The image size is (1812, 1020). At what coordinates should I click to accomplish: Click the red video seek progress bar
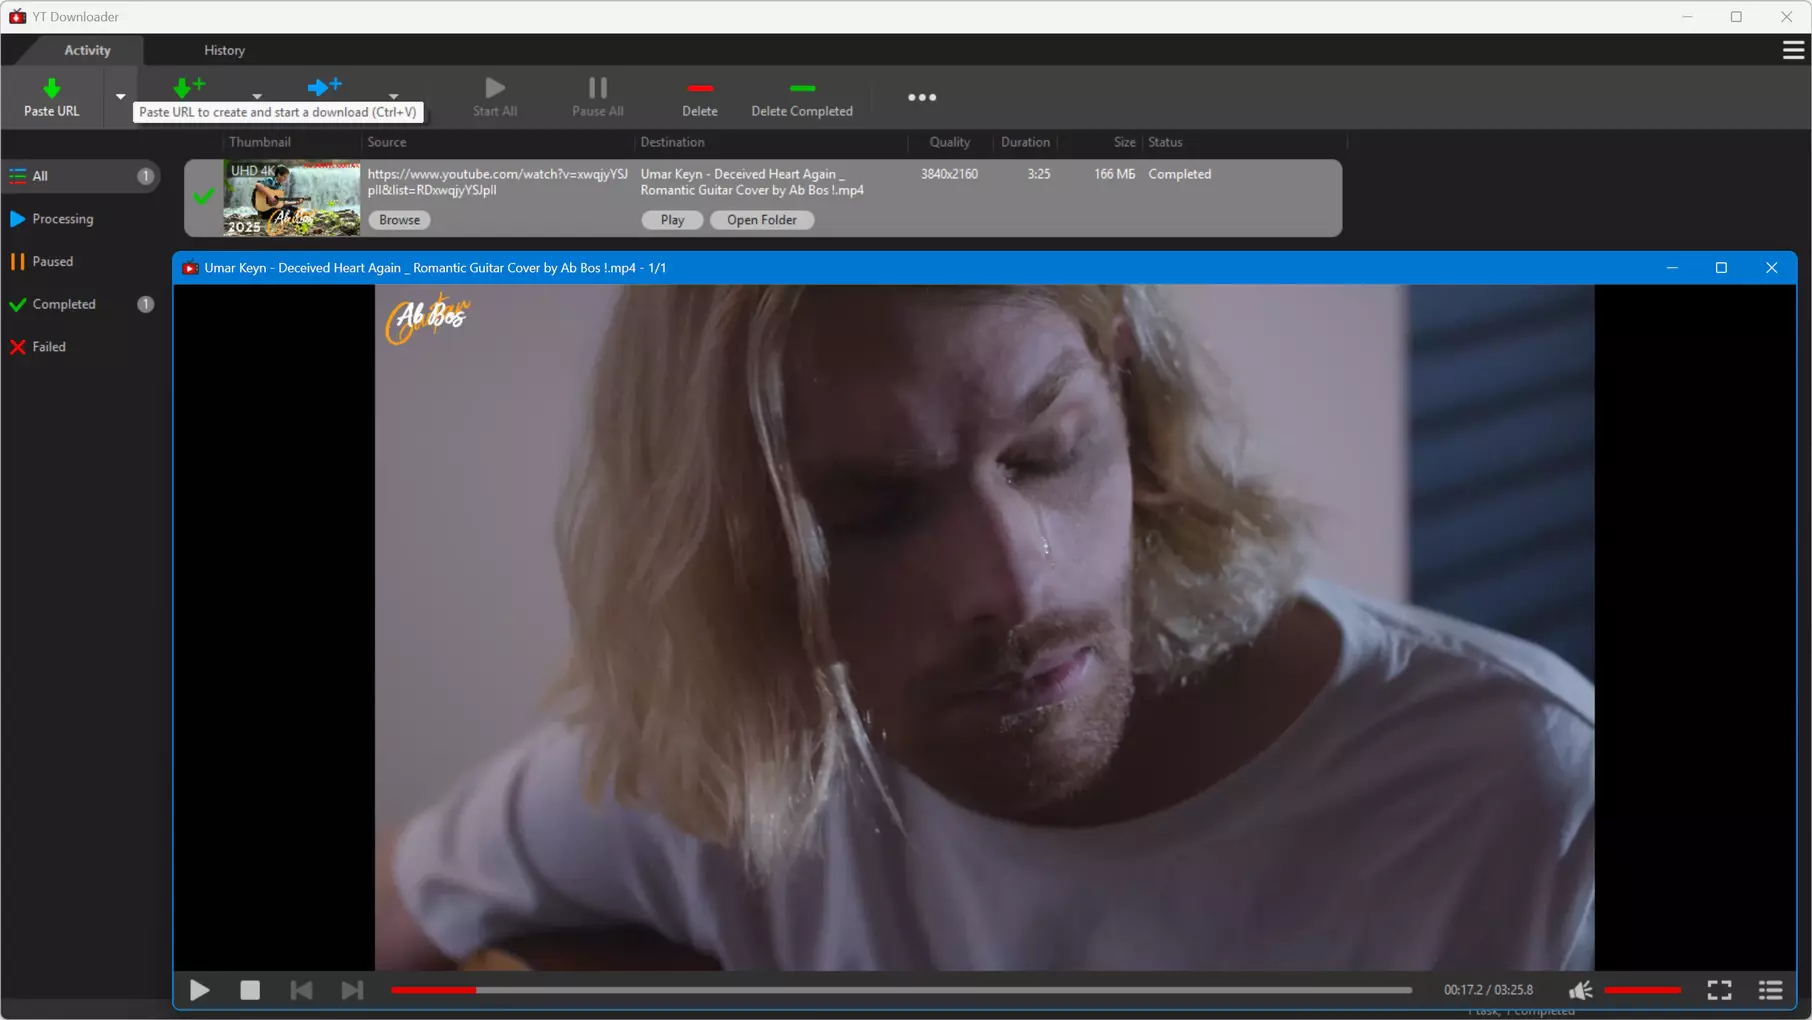[x=901, y=990]
